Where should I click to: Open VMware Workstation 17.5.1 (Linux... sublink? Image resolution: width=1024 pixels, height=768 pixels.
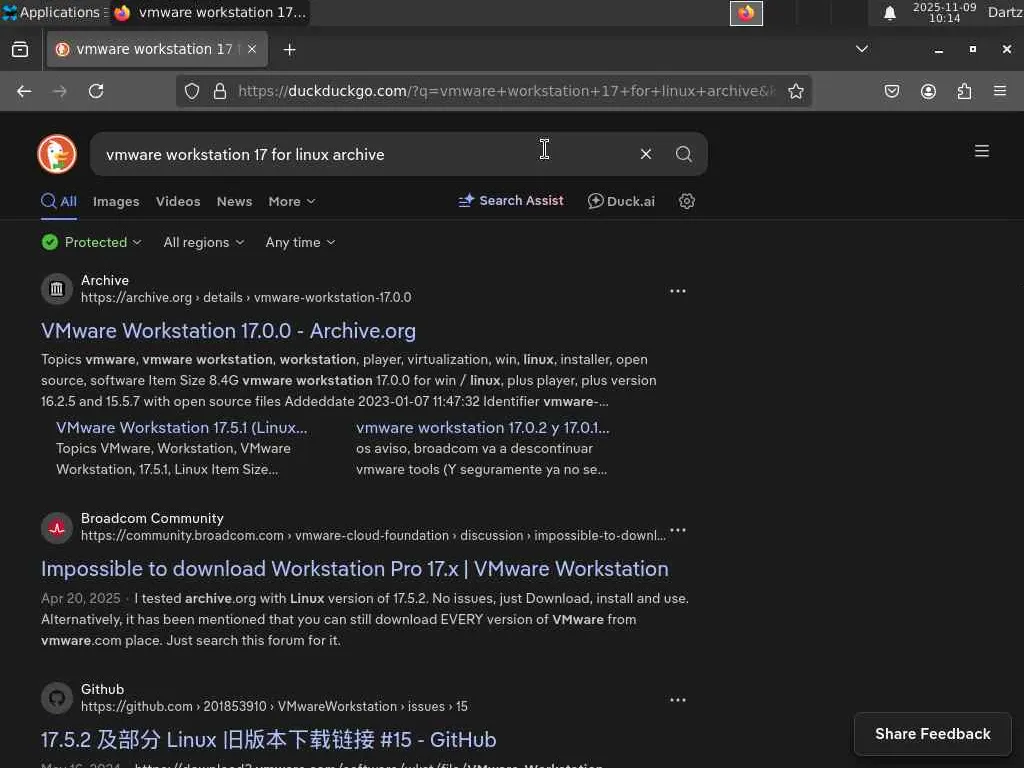click(x=182, y=428)
